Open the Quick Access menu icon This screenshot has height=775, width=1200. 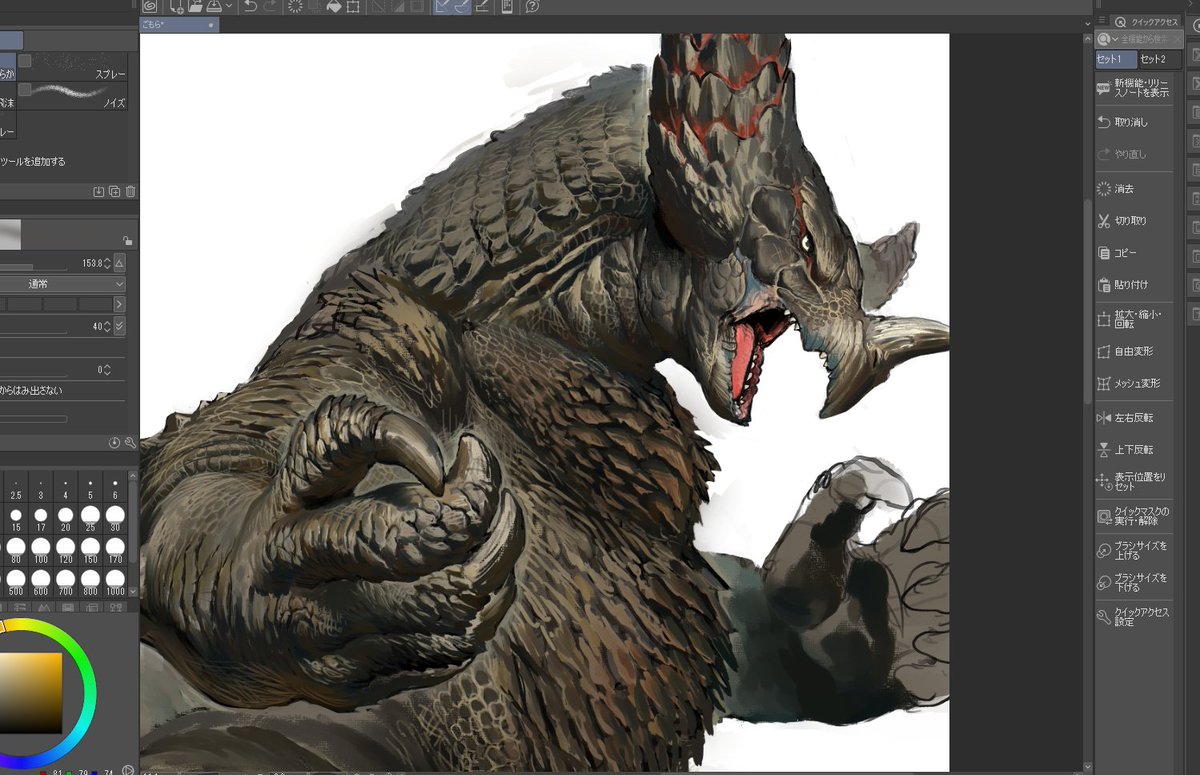1101,21
